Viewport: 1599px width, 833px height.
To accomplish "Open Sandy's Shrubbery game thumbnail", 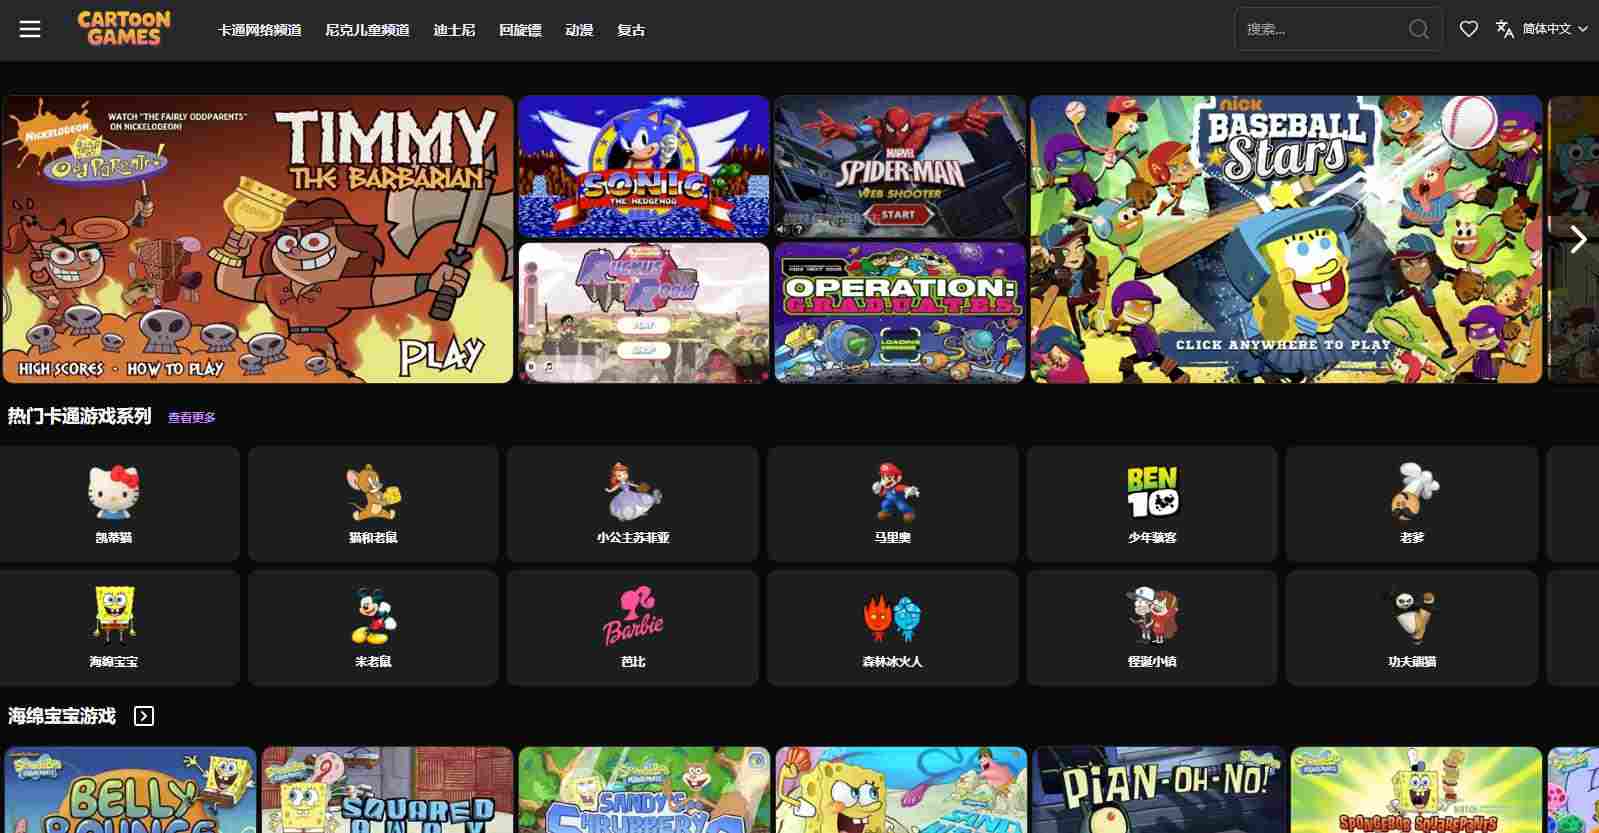I will pos(644,790).
